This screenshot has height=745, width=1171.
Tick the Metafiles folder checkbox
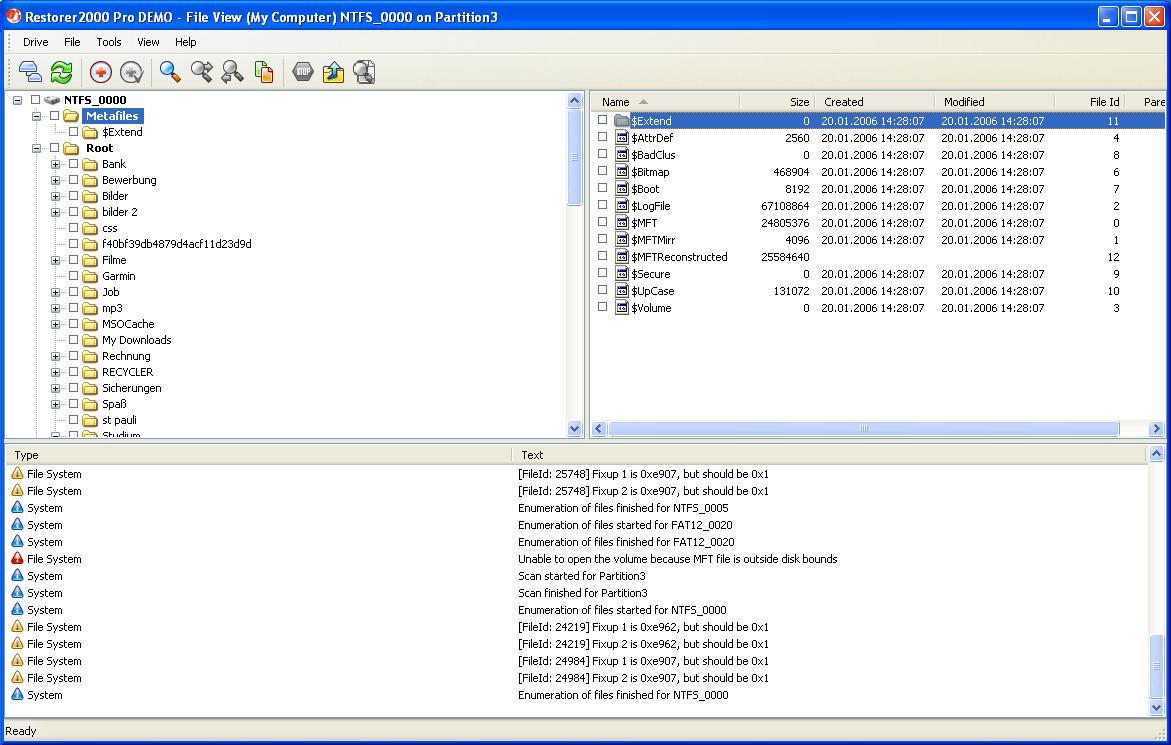pyautogui.click(x=55, y=116)
